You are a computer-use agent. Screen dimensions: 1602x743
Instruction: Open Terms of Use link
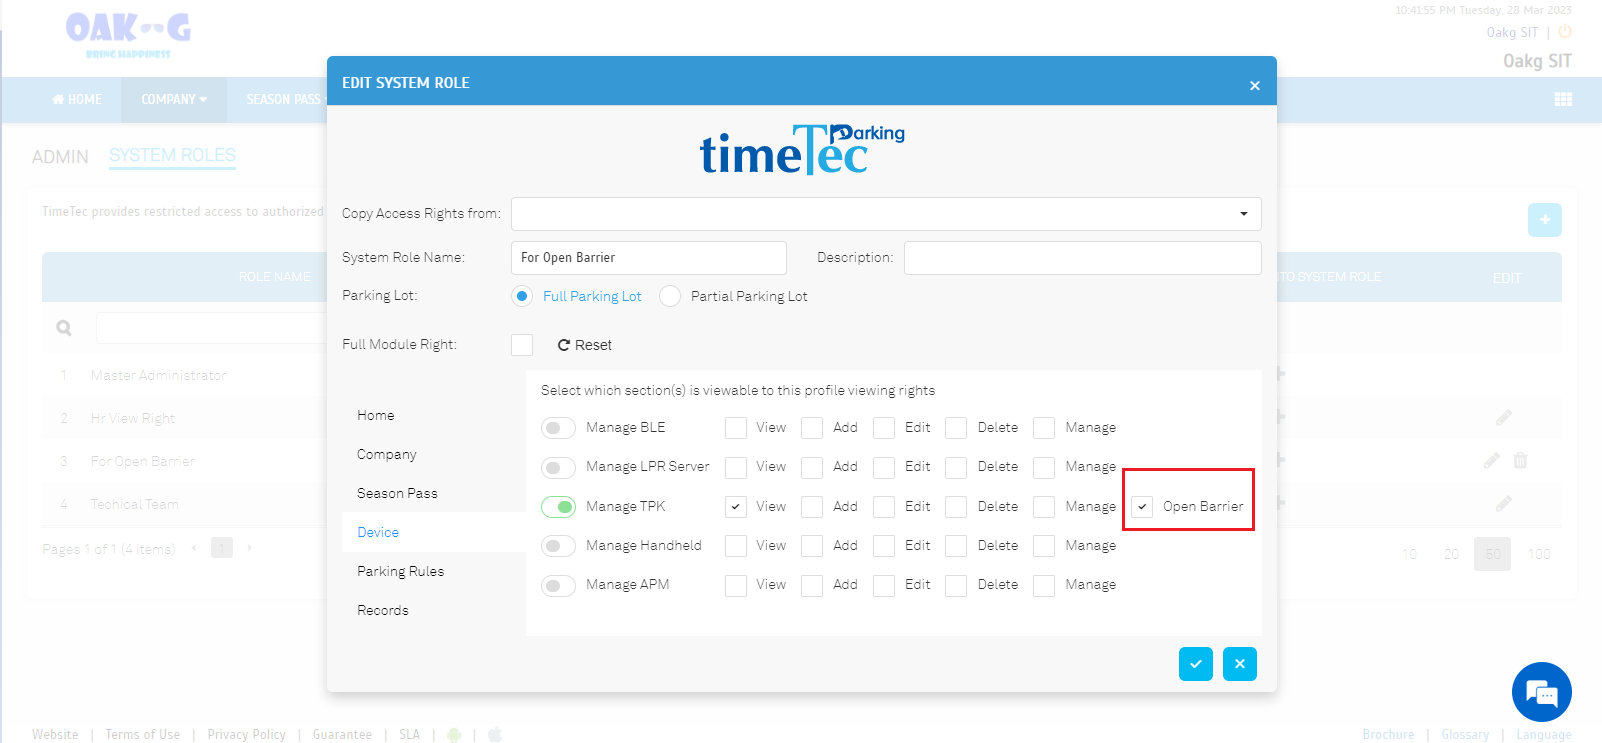click(143, 735)
